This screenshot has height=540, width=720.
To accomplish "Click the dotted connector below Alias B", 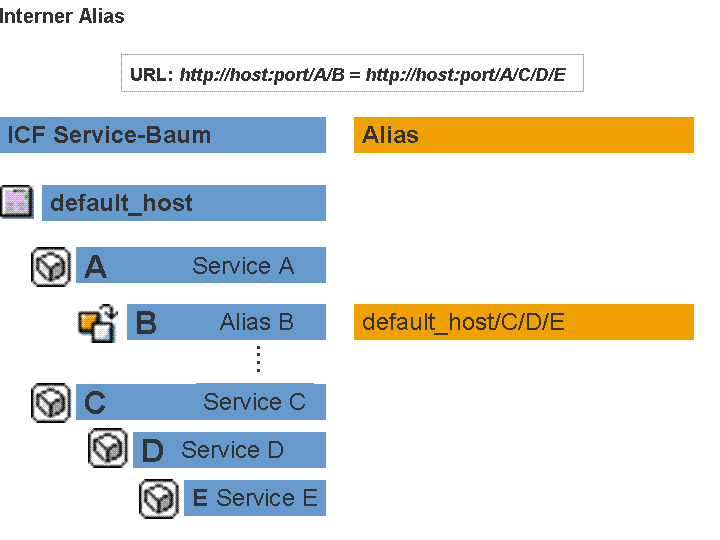I will coord(259,359).
